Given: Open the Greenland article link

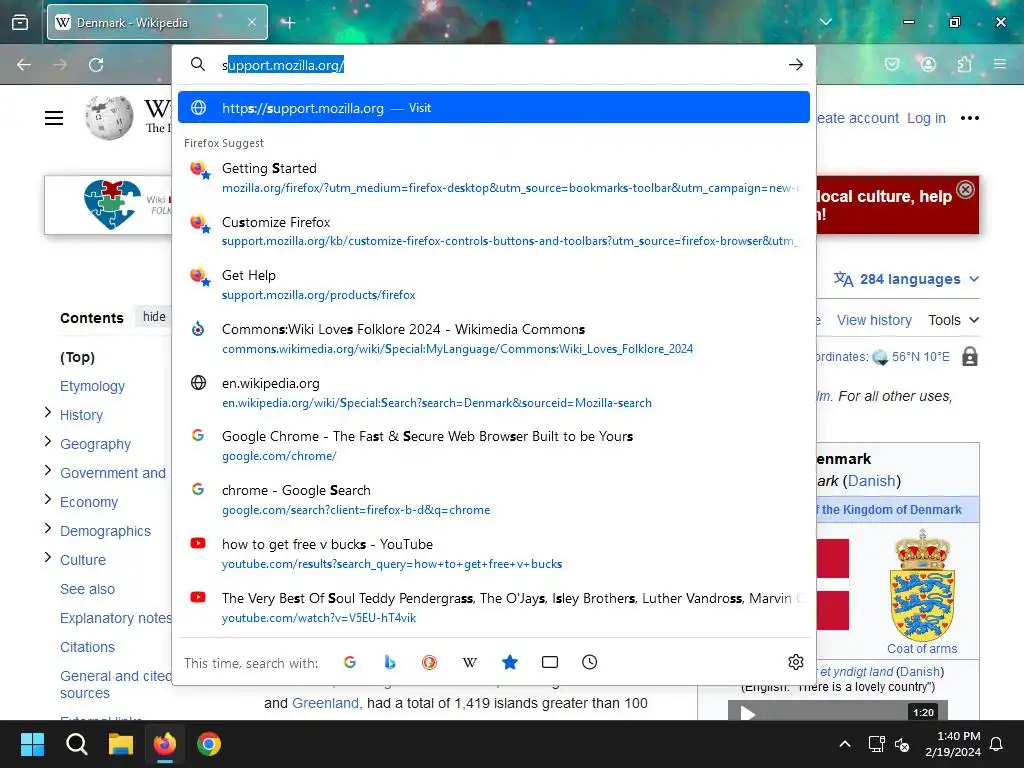Looking at the screenshot, I should 326,703.
